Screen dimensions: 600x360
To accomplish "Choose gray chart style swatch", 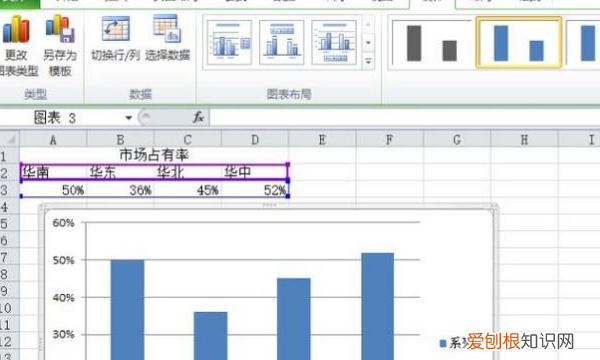I will (x=432, y=42).
